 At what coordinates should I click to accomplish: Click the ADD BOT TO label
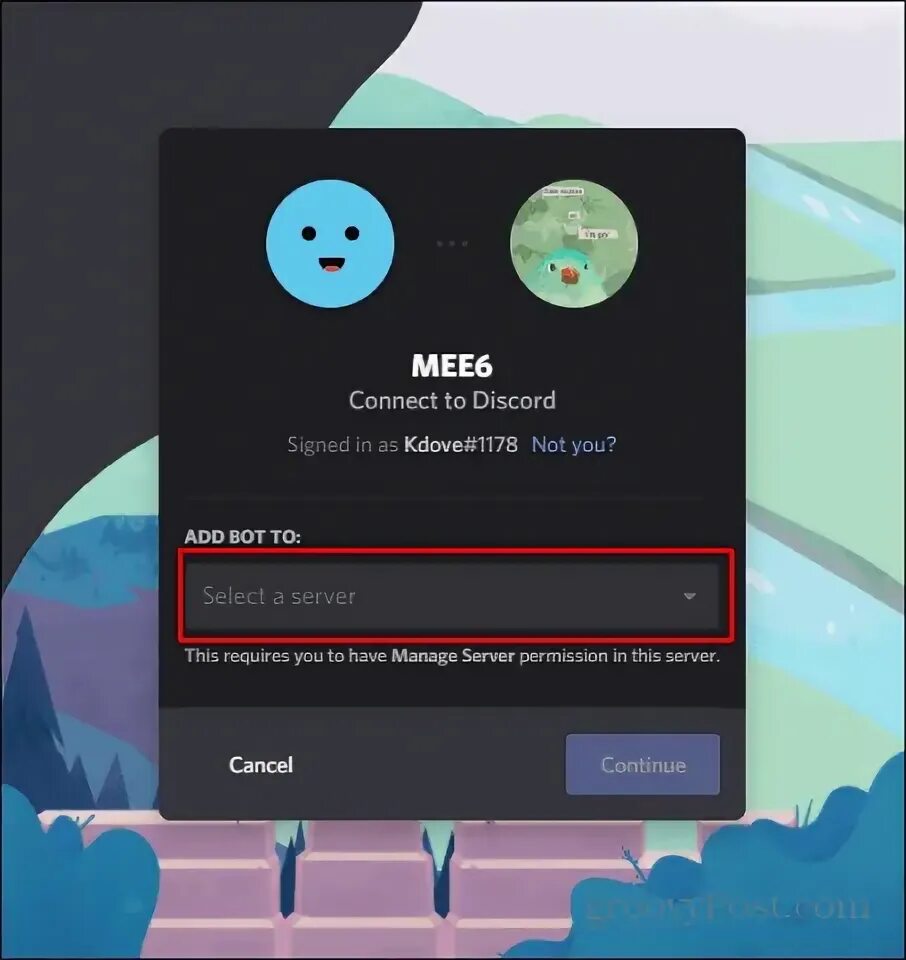tap(242, 537)
